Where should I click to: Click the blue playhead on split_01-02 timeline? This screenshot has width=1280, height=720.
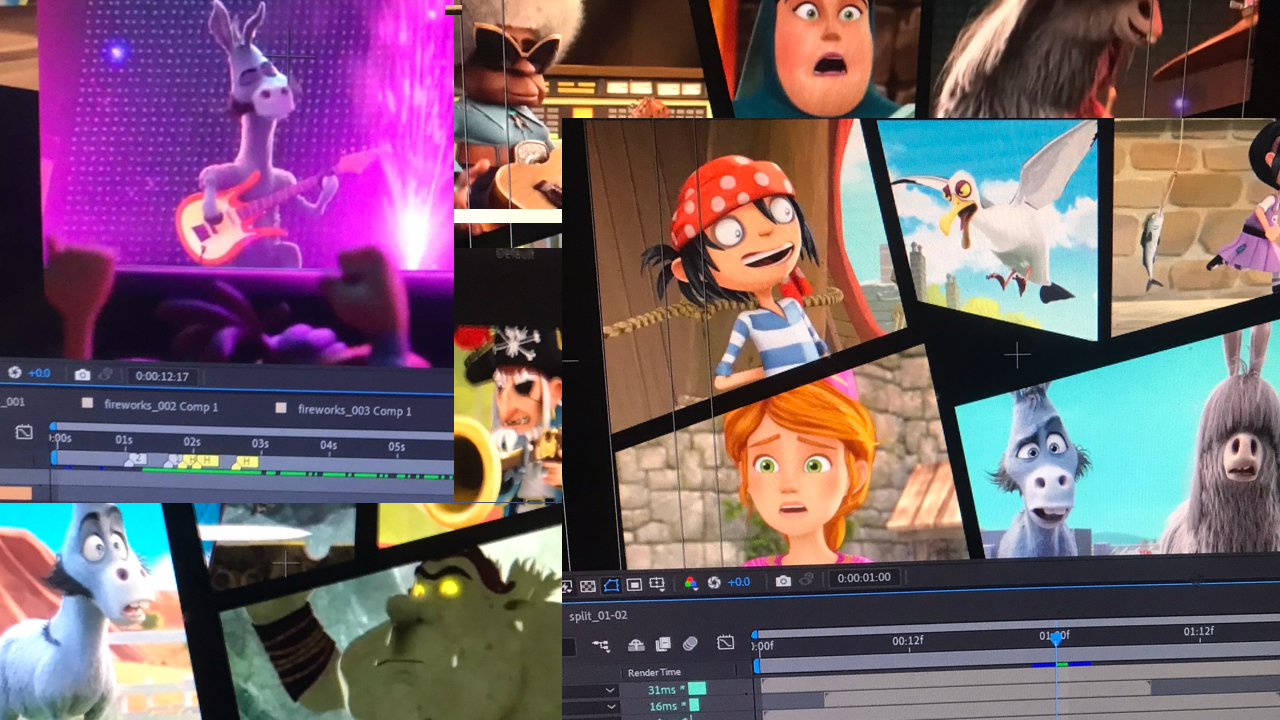[x=1056, y=638]
